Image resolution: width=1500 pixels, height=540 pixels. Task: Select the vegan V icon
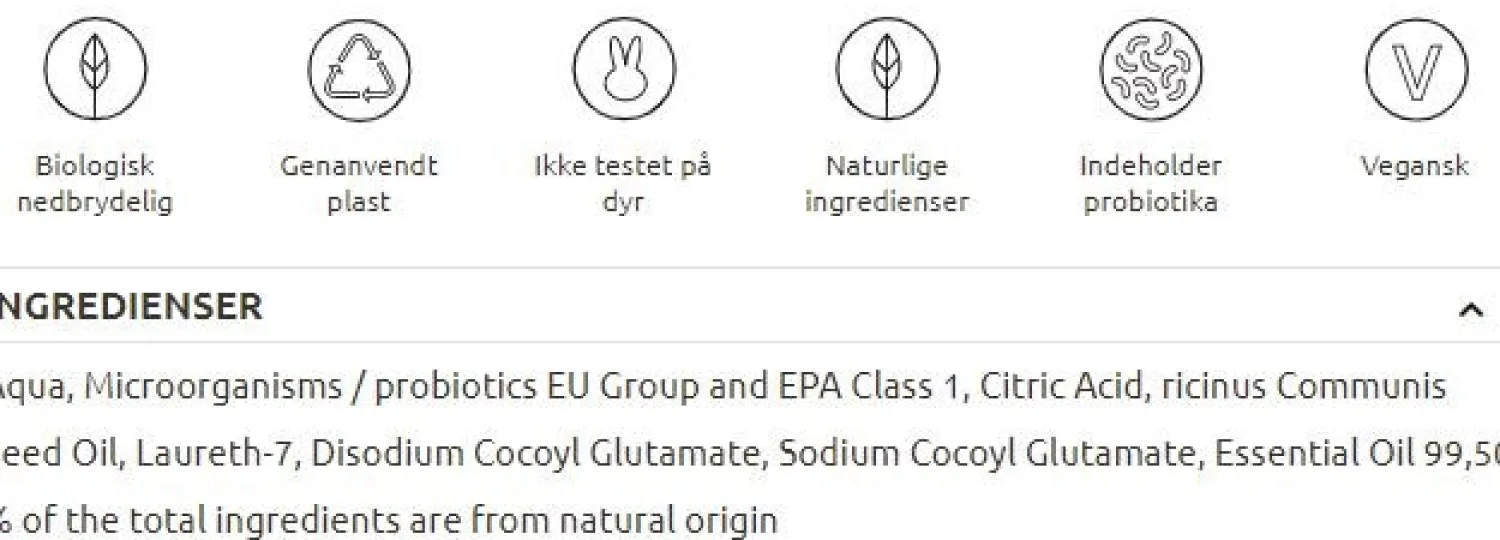coord(1415,70)
